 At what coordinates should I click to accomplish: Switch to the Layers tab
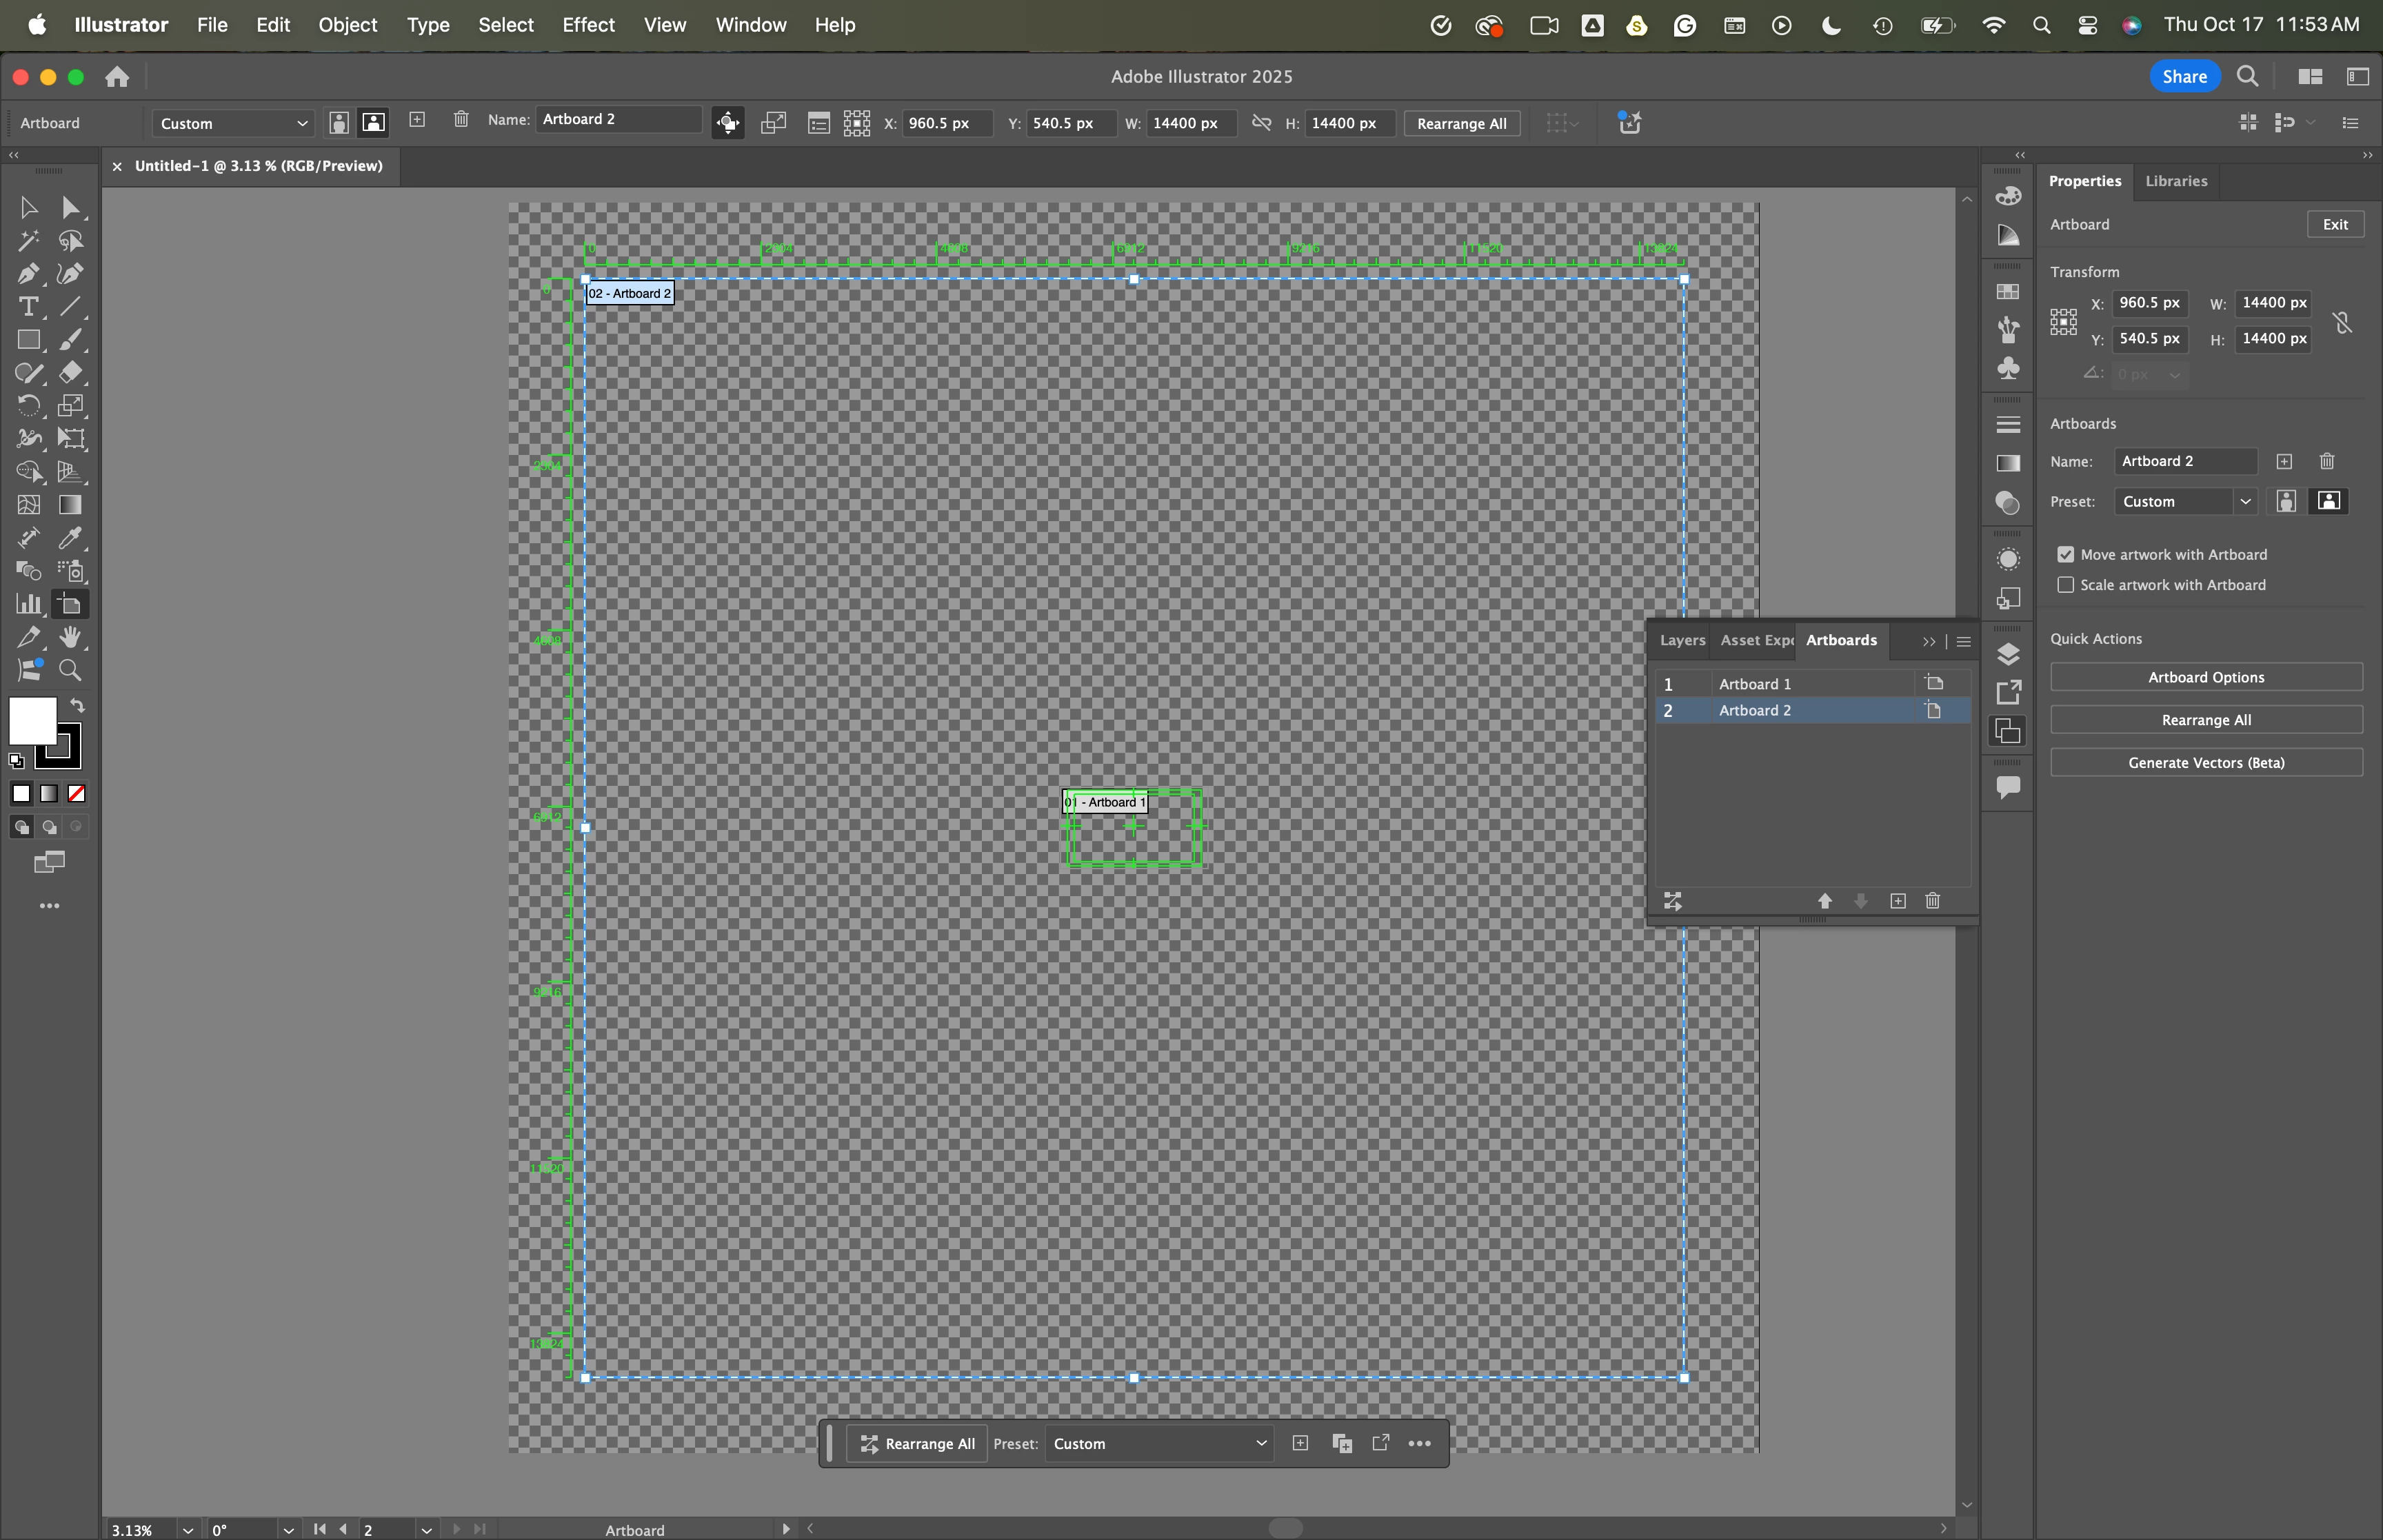tap(1682, 640)
